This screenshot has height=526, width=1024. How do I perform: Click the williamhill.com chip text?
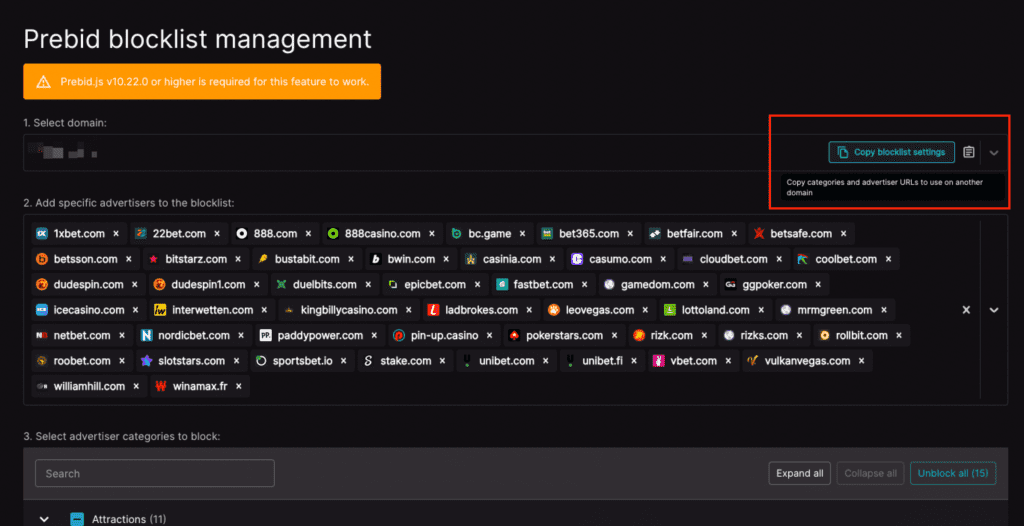point(89,386)
